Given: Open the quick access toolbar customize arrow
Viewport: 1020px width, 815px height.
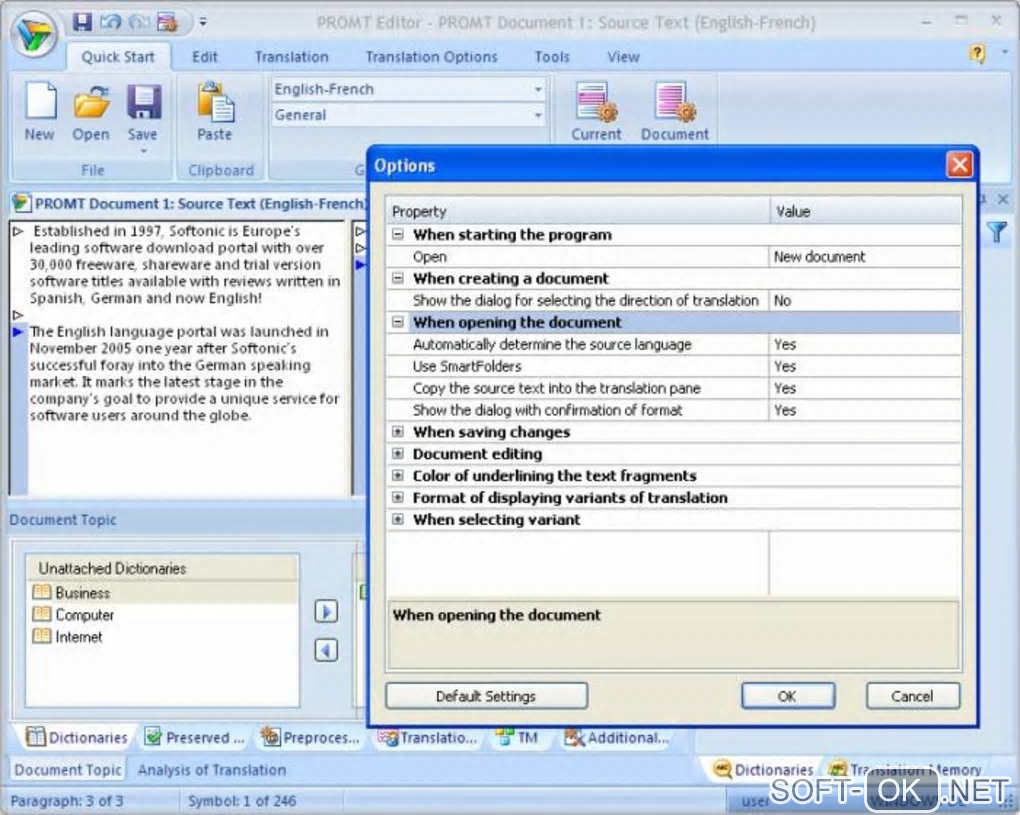Looking at the screenshot, I should pyautogui.click(x=203, y=22).
